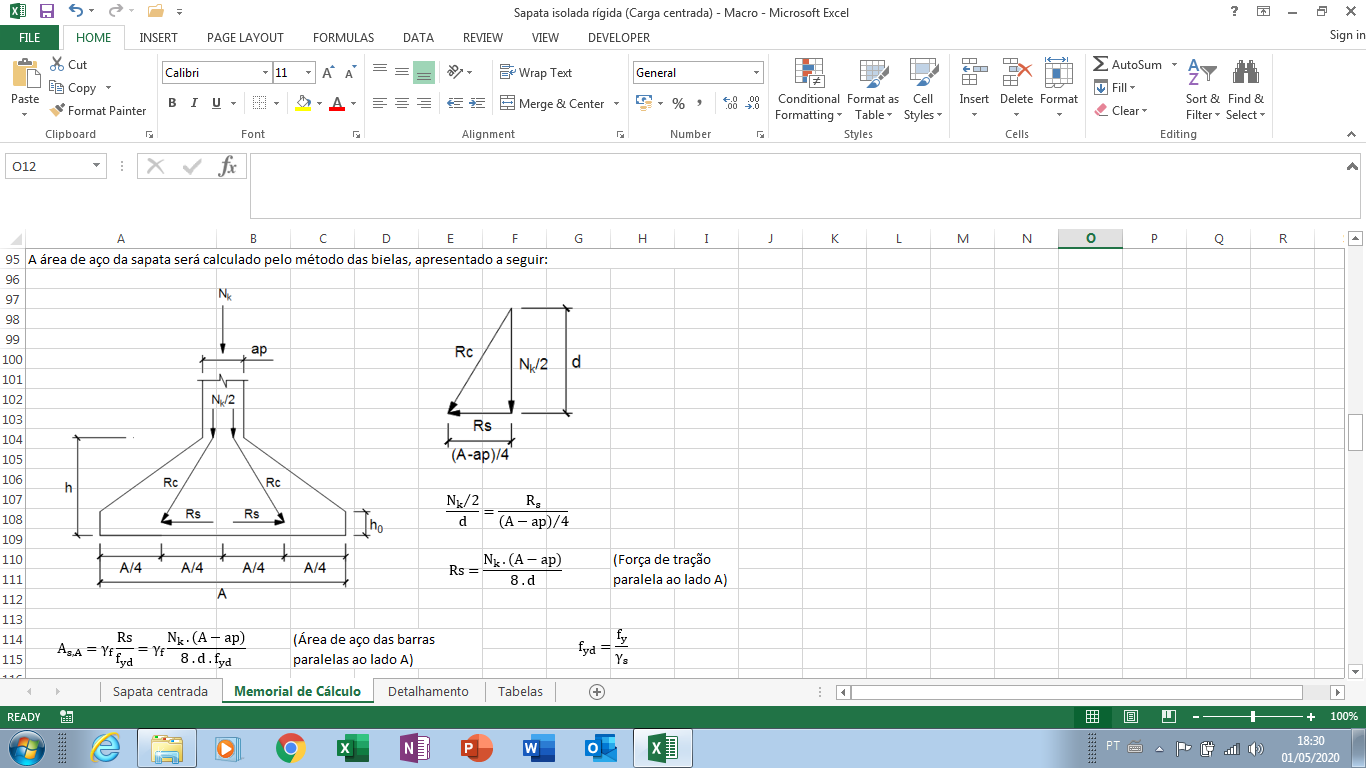Image resolution: width=1366 pixels, height=768 pixels.
Task: Click the Undo arrow icon
Action: 76,12
